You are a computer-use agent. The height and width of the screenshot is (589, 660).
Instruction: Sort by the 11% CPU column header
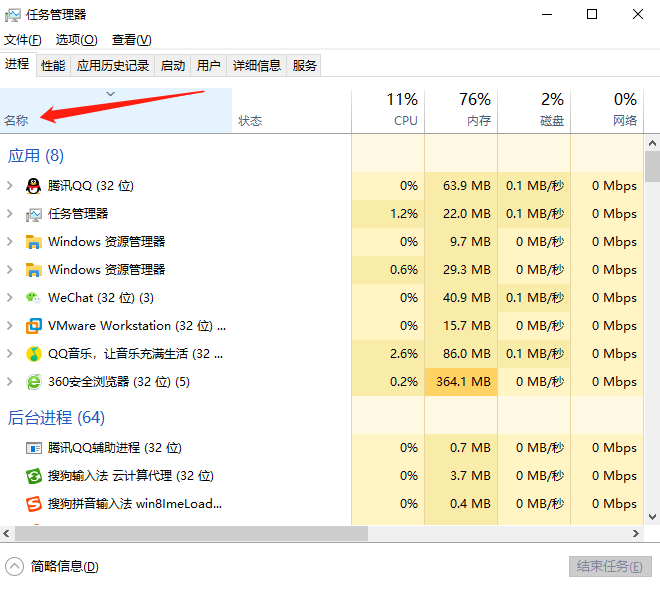point(388,111)
